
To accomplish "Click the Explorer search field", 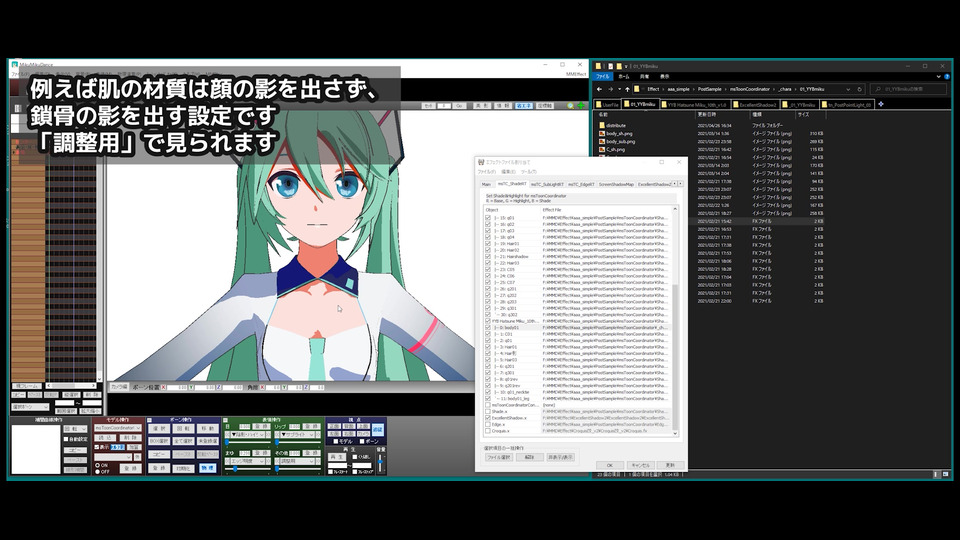I will pyautogui.click(x=910, y=89).
